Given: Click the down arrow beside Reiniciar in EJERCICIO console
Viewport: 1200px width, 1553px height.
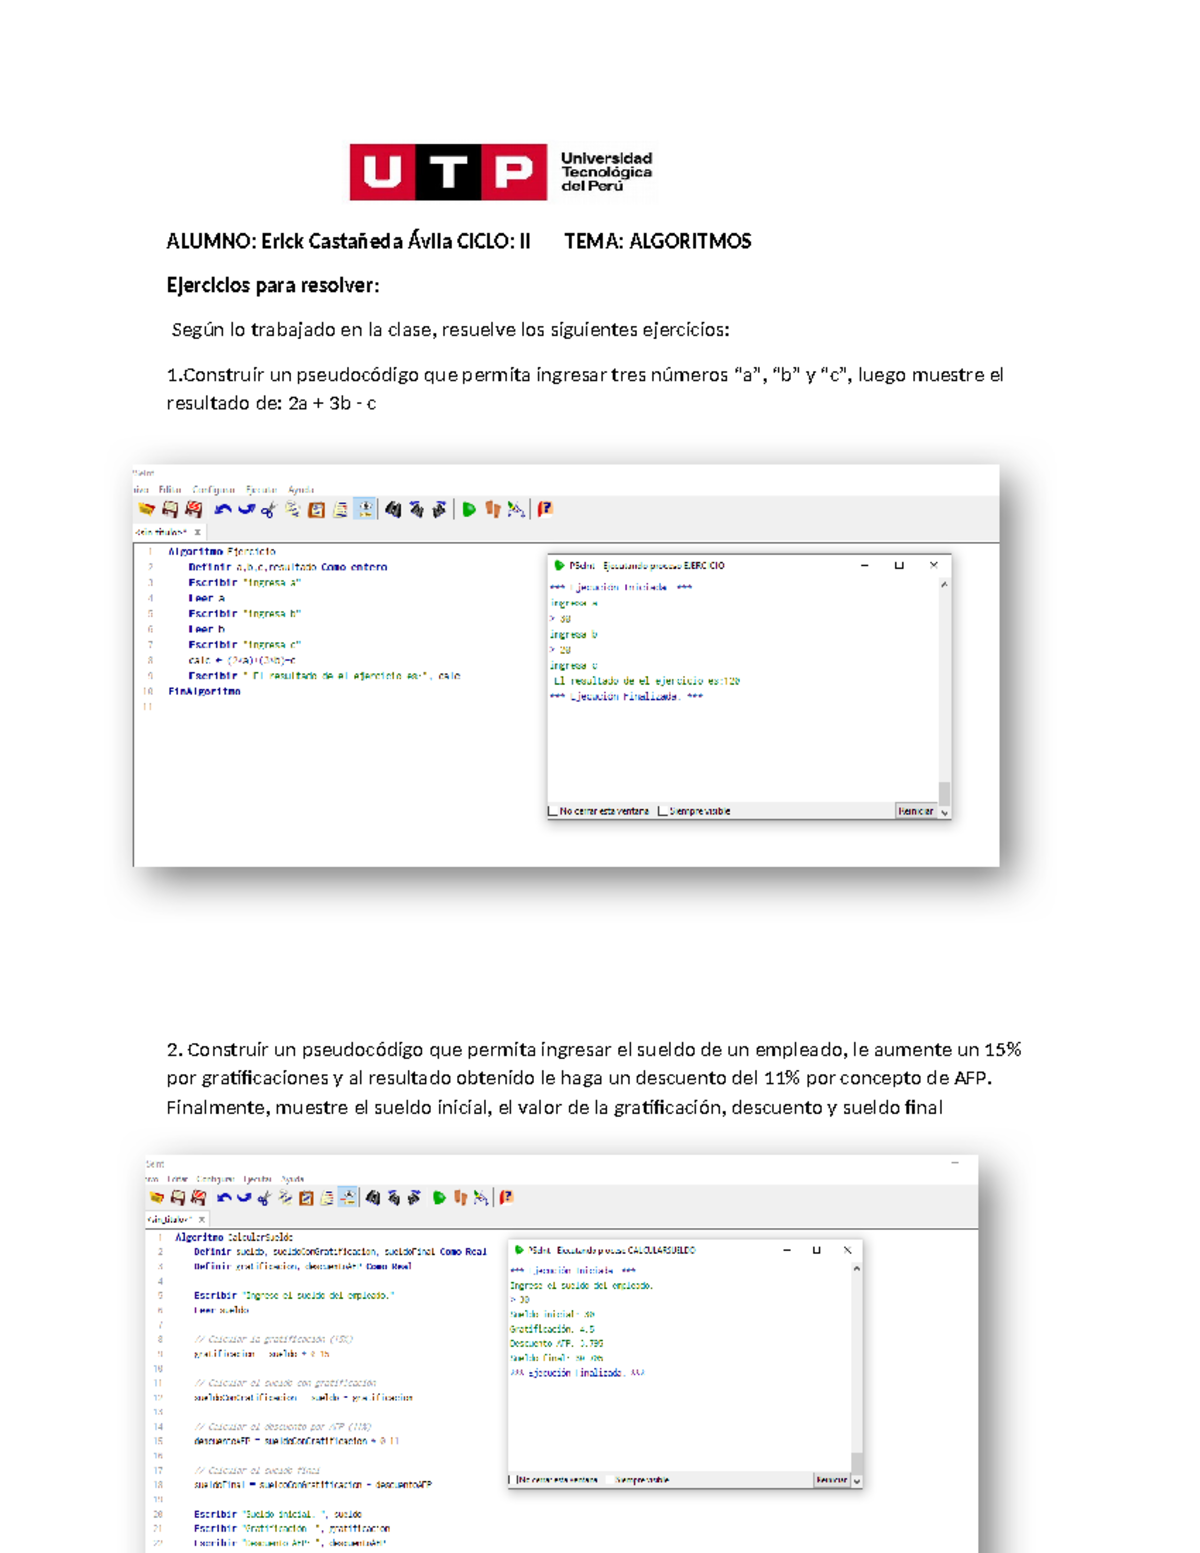Looking at the screenshot, I should click(x=945, y=812).
